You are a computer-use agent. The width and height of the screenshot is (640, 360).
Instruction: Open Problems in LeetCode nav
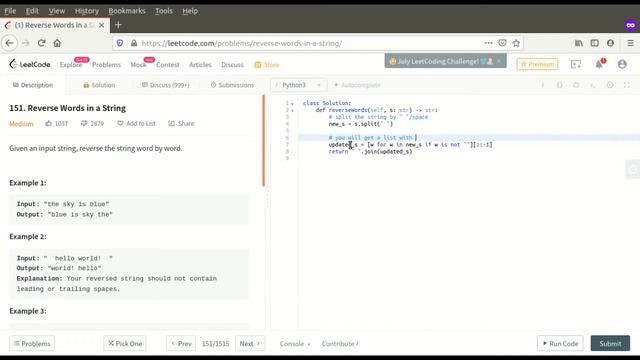pos(107,64)
